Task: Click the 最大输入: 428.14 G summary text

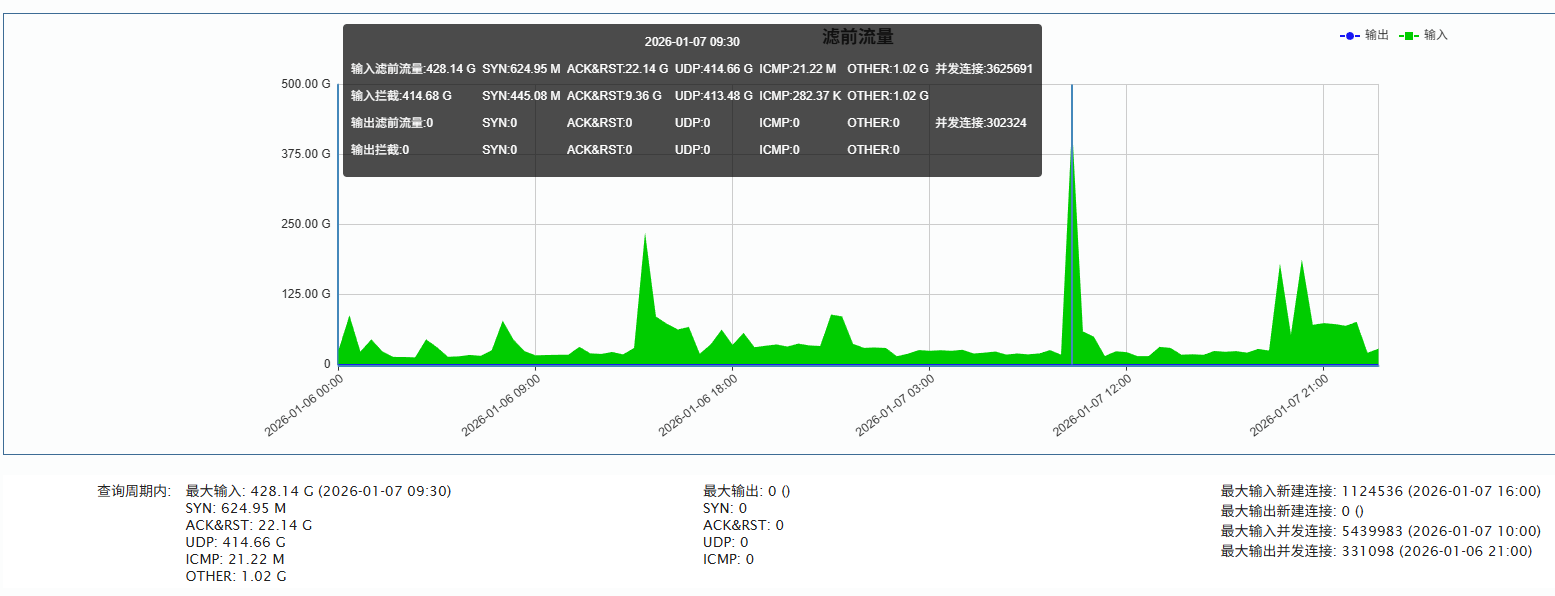Action: tap(318, 491)
